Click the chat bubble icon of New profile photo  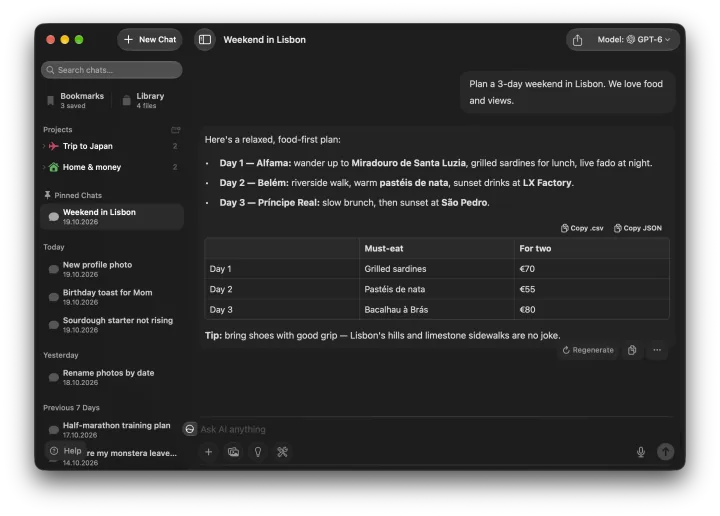pos(54,269)
